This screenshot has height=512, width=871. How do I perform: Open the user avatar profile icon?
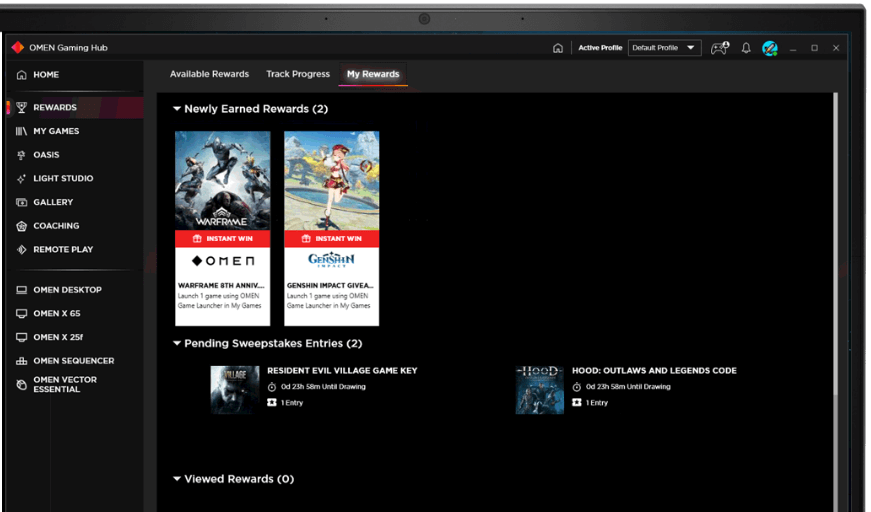770,48
